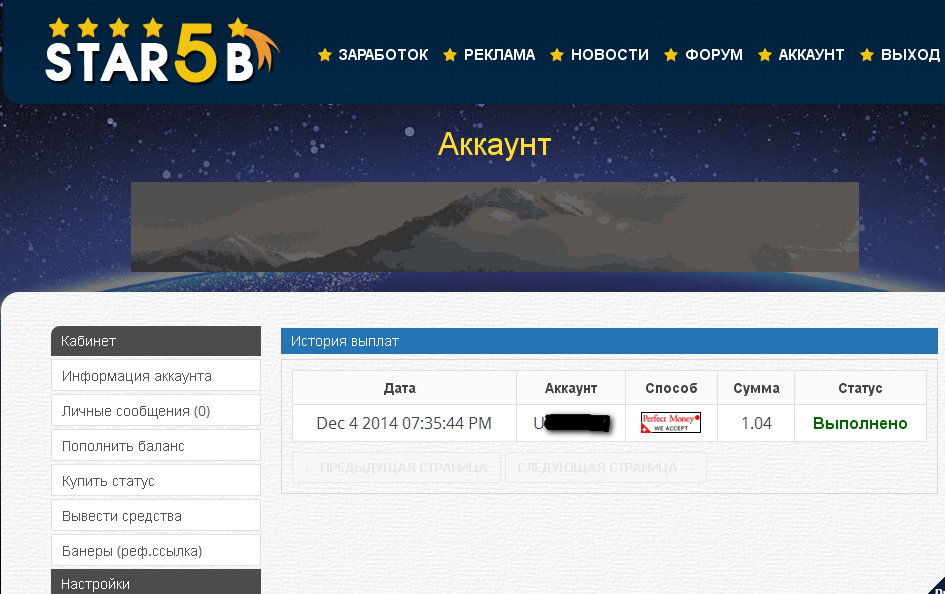Click the mountain banner image

tap(494, 227)
